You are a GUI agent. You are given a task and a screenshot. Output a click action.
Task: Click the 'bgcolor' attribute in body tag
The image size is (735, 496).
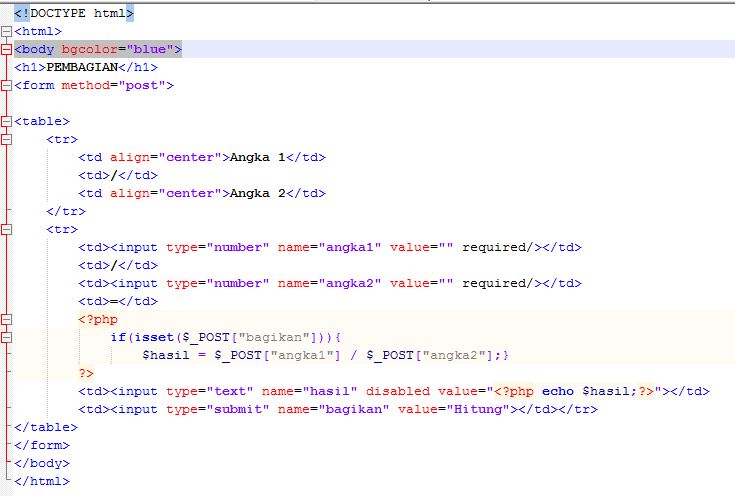(89, 49)
